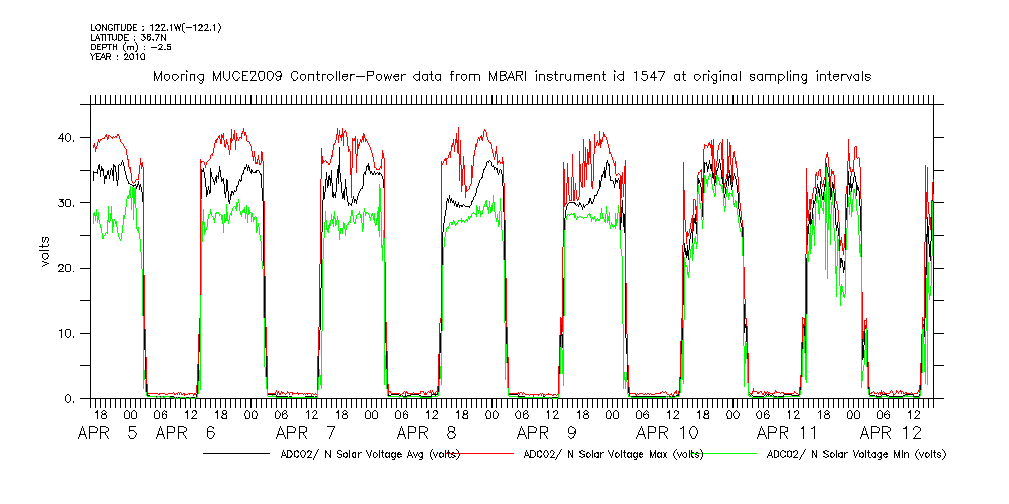Click the chart title about Mooring MUCE2009
Screen dimensions: 1009x504
click(510, 76)
